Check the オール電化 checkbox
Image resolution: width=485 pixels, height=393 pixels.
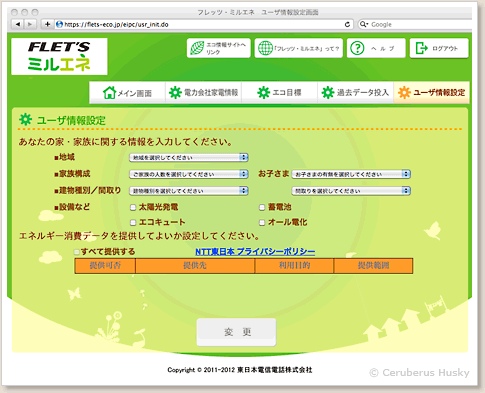[x=262, y=222]
